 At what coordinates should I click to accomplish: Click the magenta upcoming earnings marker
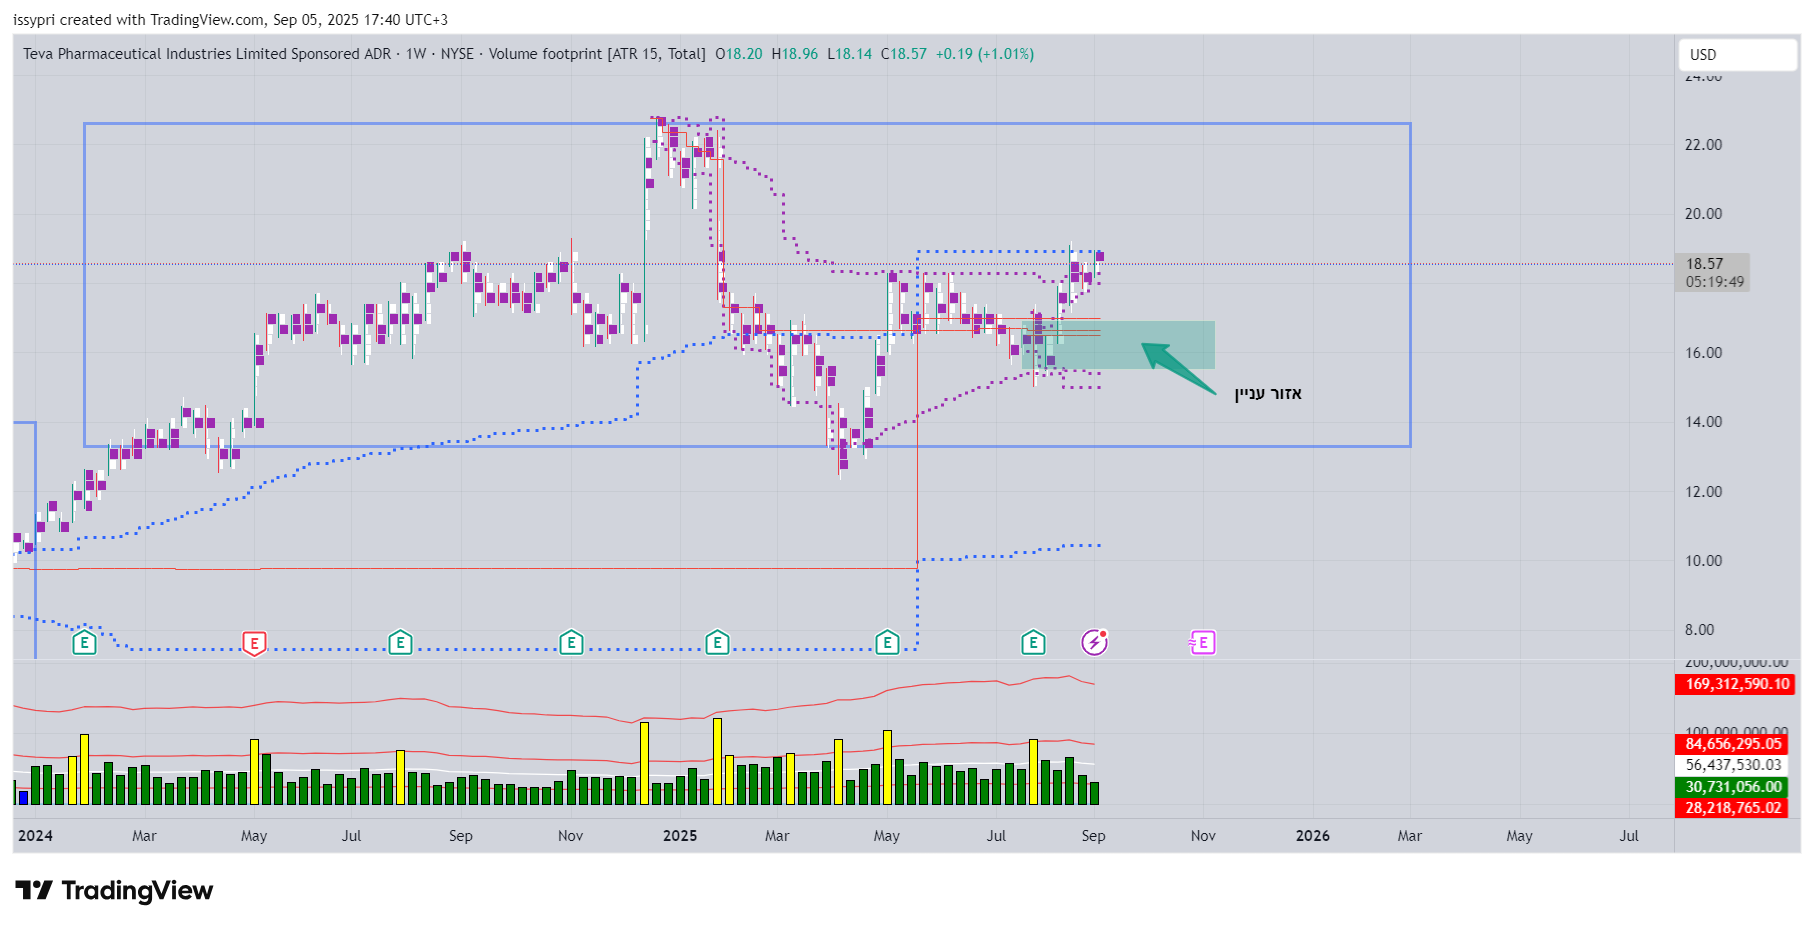(x=1202, y=642)
